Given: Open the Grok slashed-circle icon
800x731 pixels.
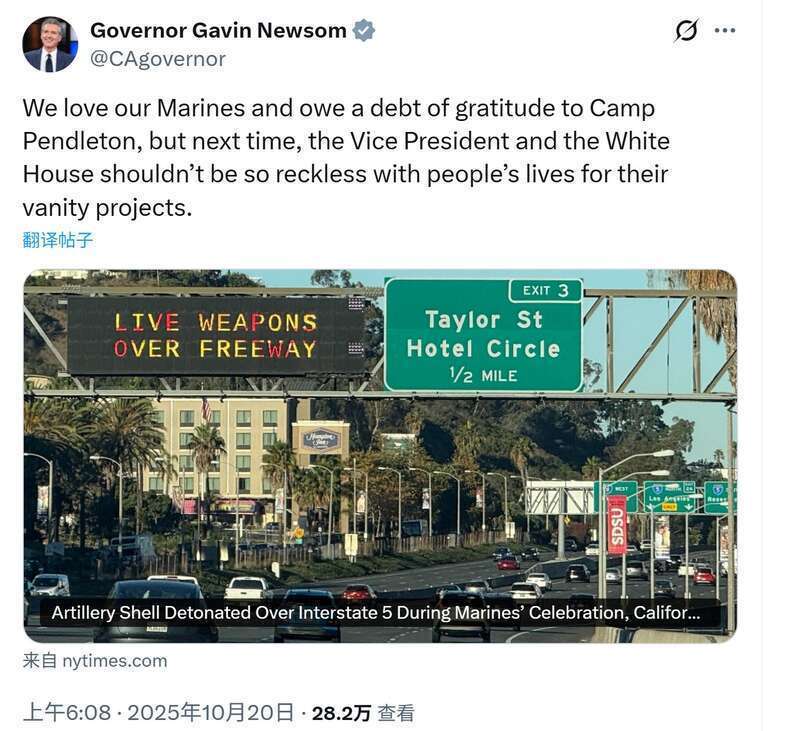Looking at the screenshot, I should 686,31.
